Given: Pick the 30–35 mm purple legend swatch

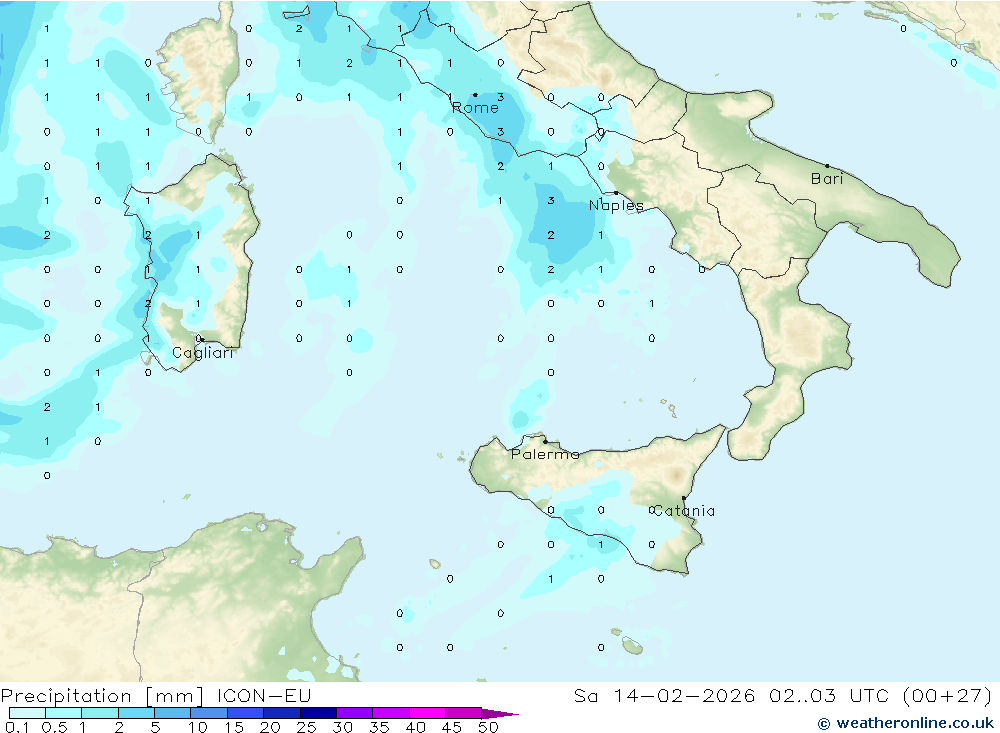Looking at the screenshot, I should point(355,713).
